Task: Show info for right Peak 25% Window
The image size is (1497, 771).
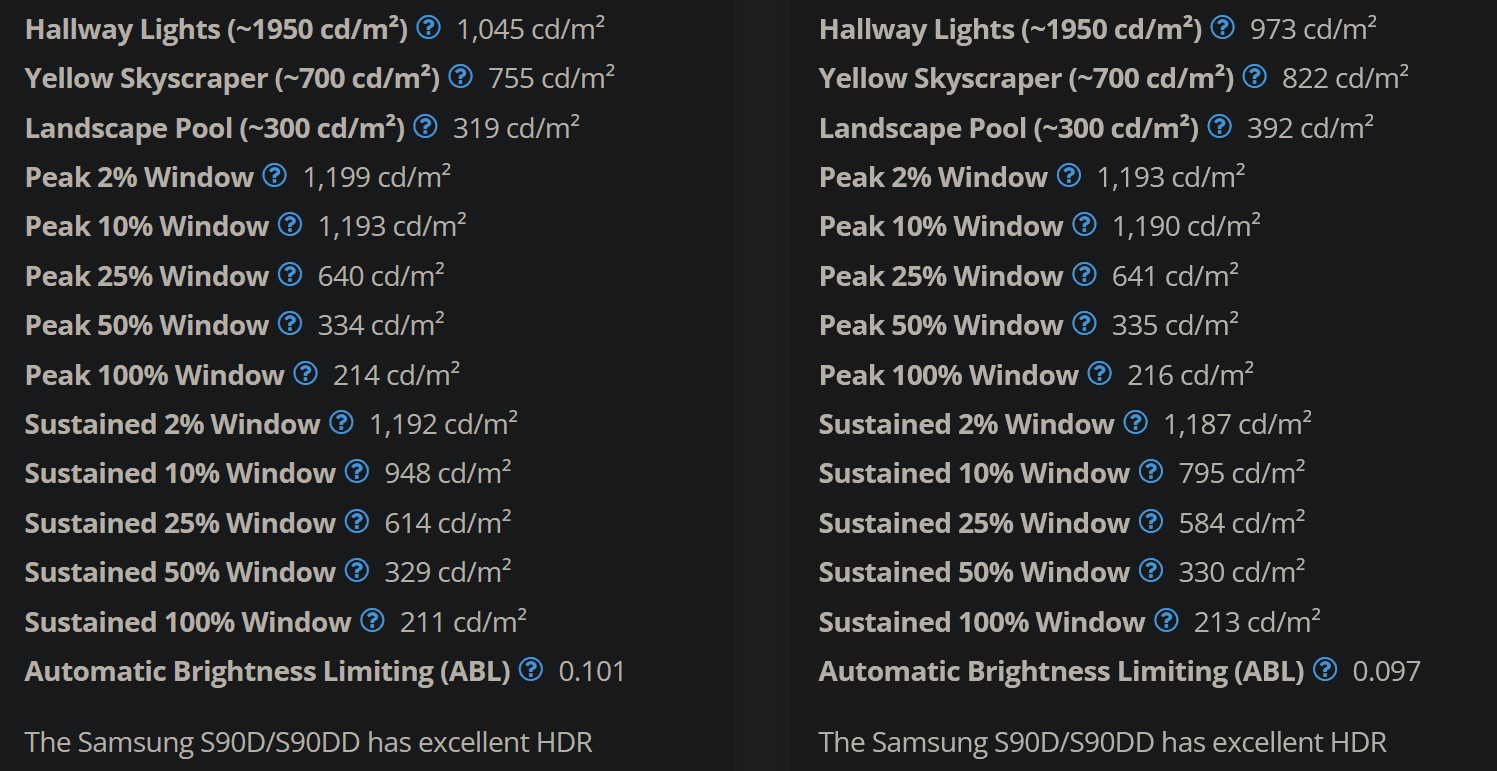Action: [1084, 275]
